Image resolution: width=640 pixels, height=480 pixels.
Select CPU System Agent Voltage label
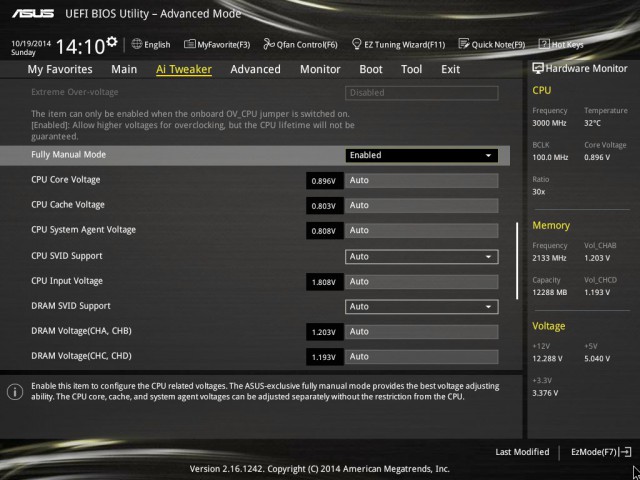pos(84,230)
